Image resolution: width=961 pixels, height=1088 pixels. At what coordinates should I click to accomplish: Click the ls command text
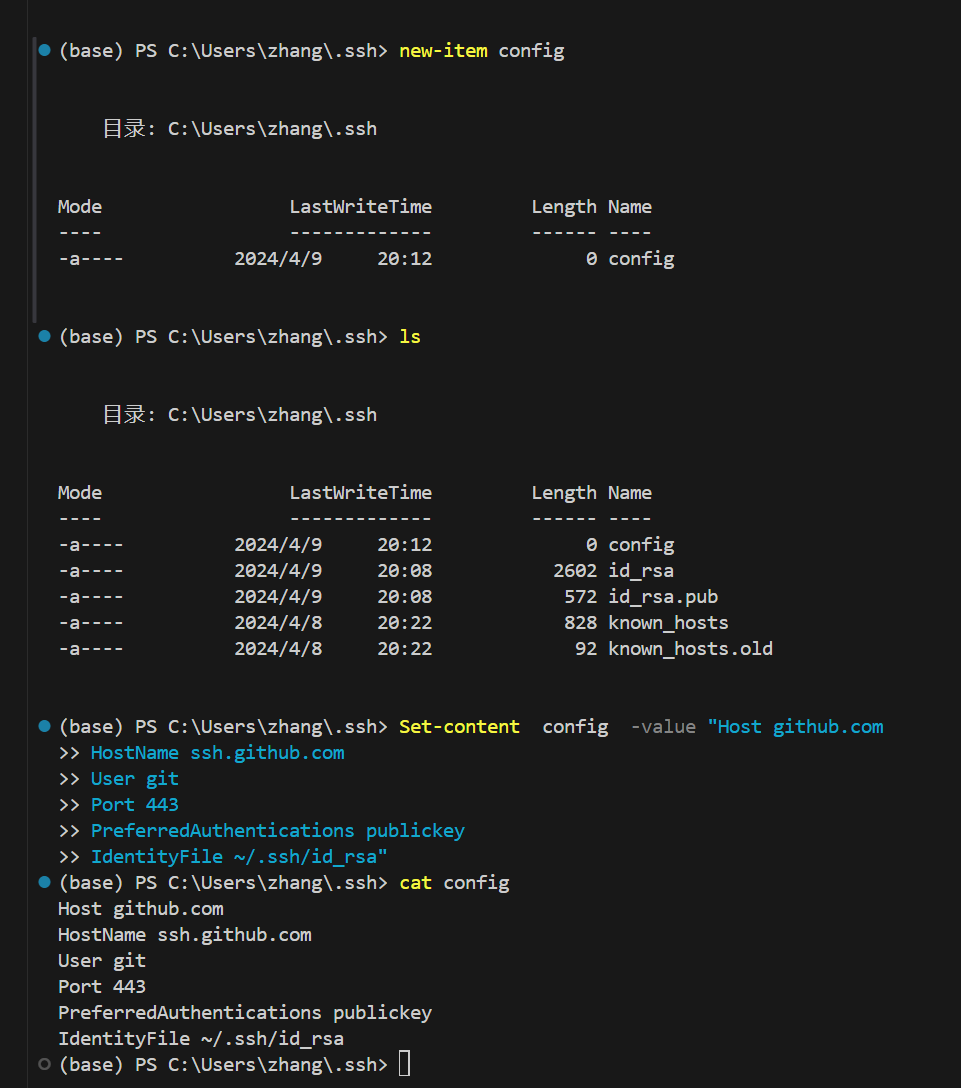click(409, 336)
